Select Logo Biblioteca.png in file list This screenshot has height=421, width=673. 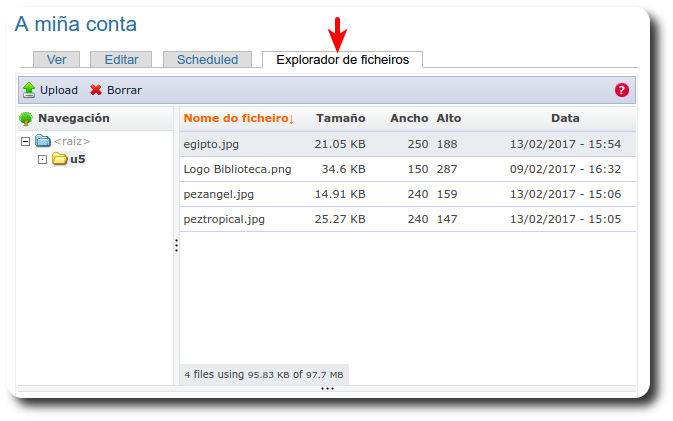click(x=237, y=169)
